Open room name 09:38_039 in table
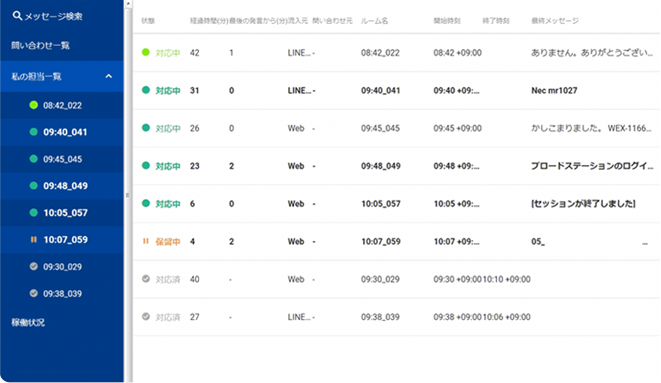Screen dimensions: 661x383 point(380,317)
